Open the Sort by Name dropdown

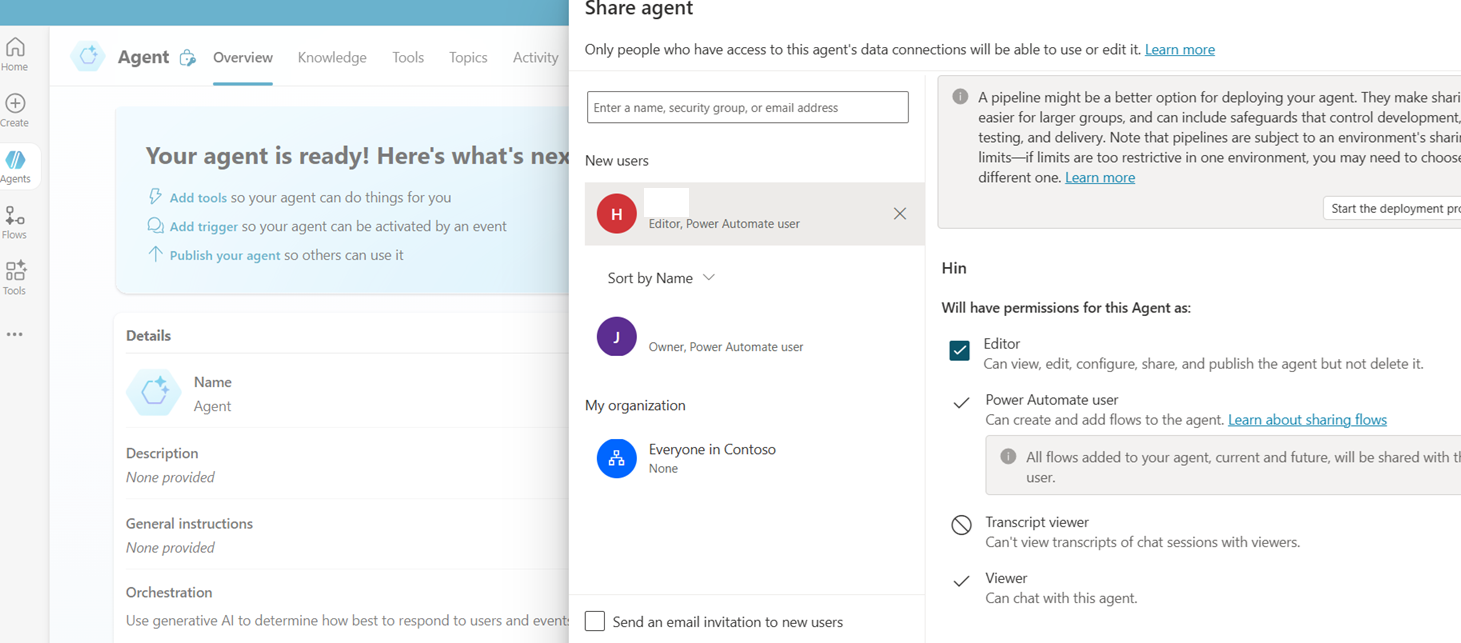[x=661, y=278]
